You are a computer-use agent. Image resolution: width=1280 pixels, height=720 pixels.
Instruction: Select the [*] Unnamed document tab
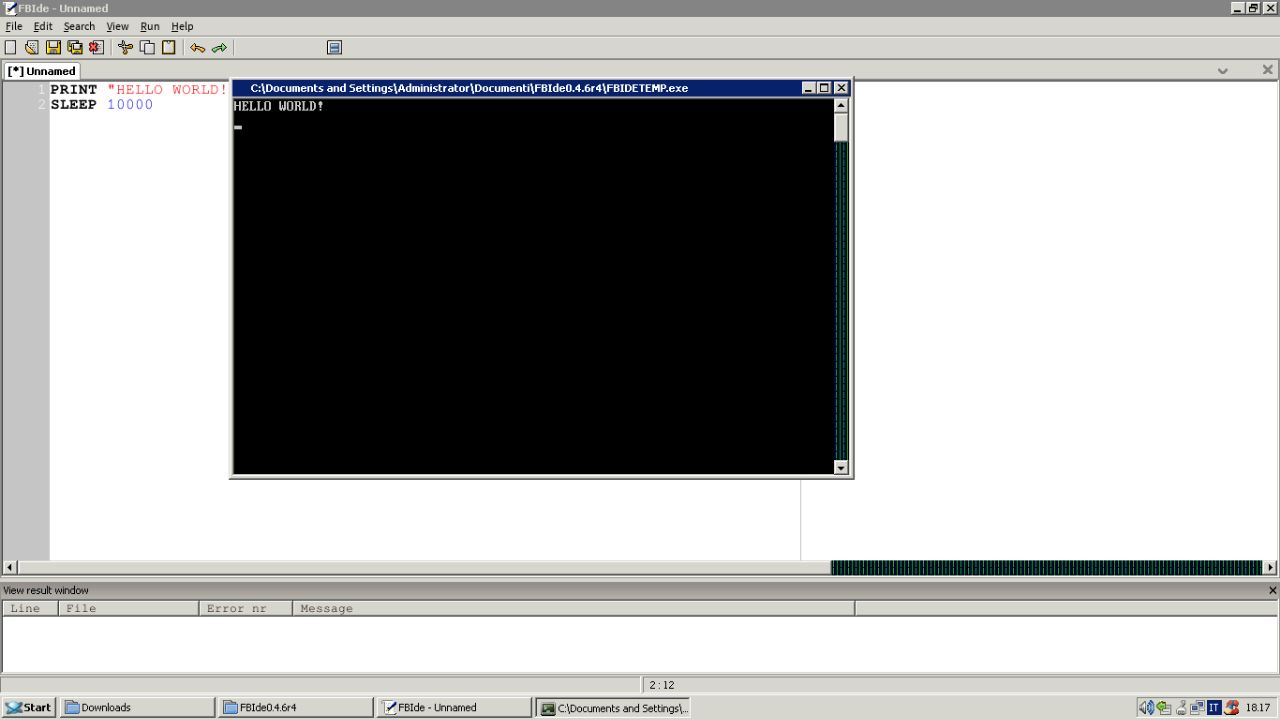(42, 71)
